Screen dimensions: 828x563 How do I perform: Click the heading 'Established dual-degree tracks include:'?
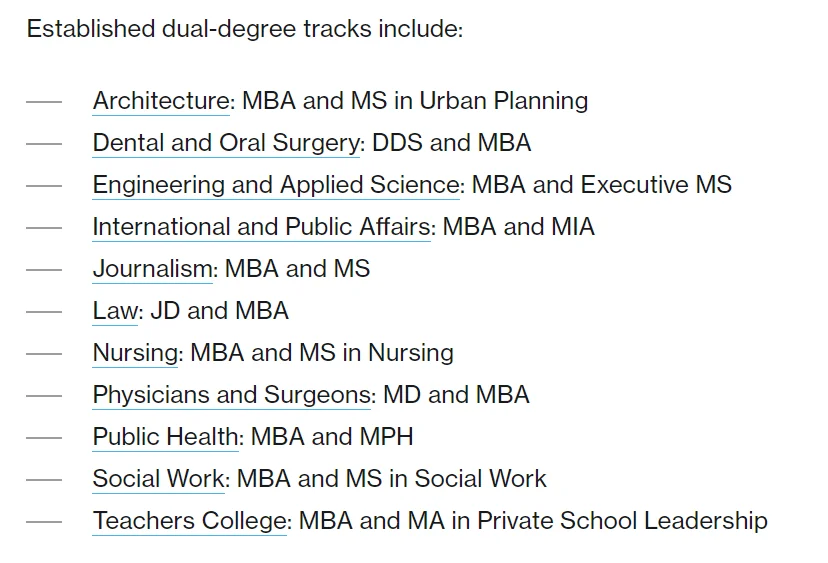[245, 29]
